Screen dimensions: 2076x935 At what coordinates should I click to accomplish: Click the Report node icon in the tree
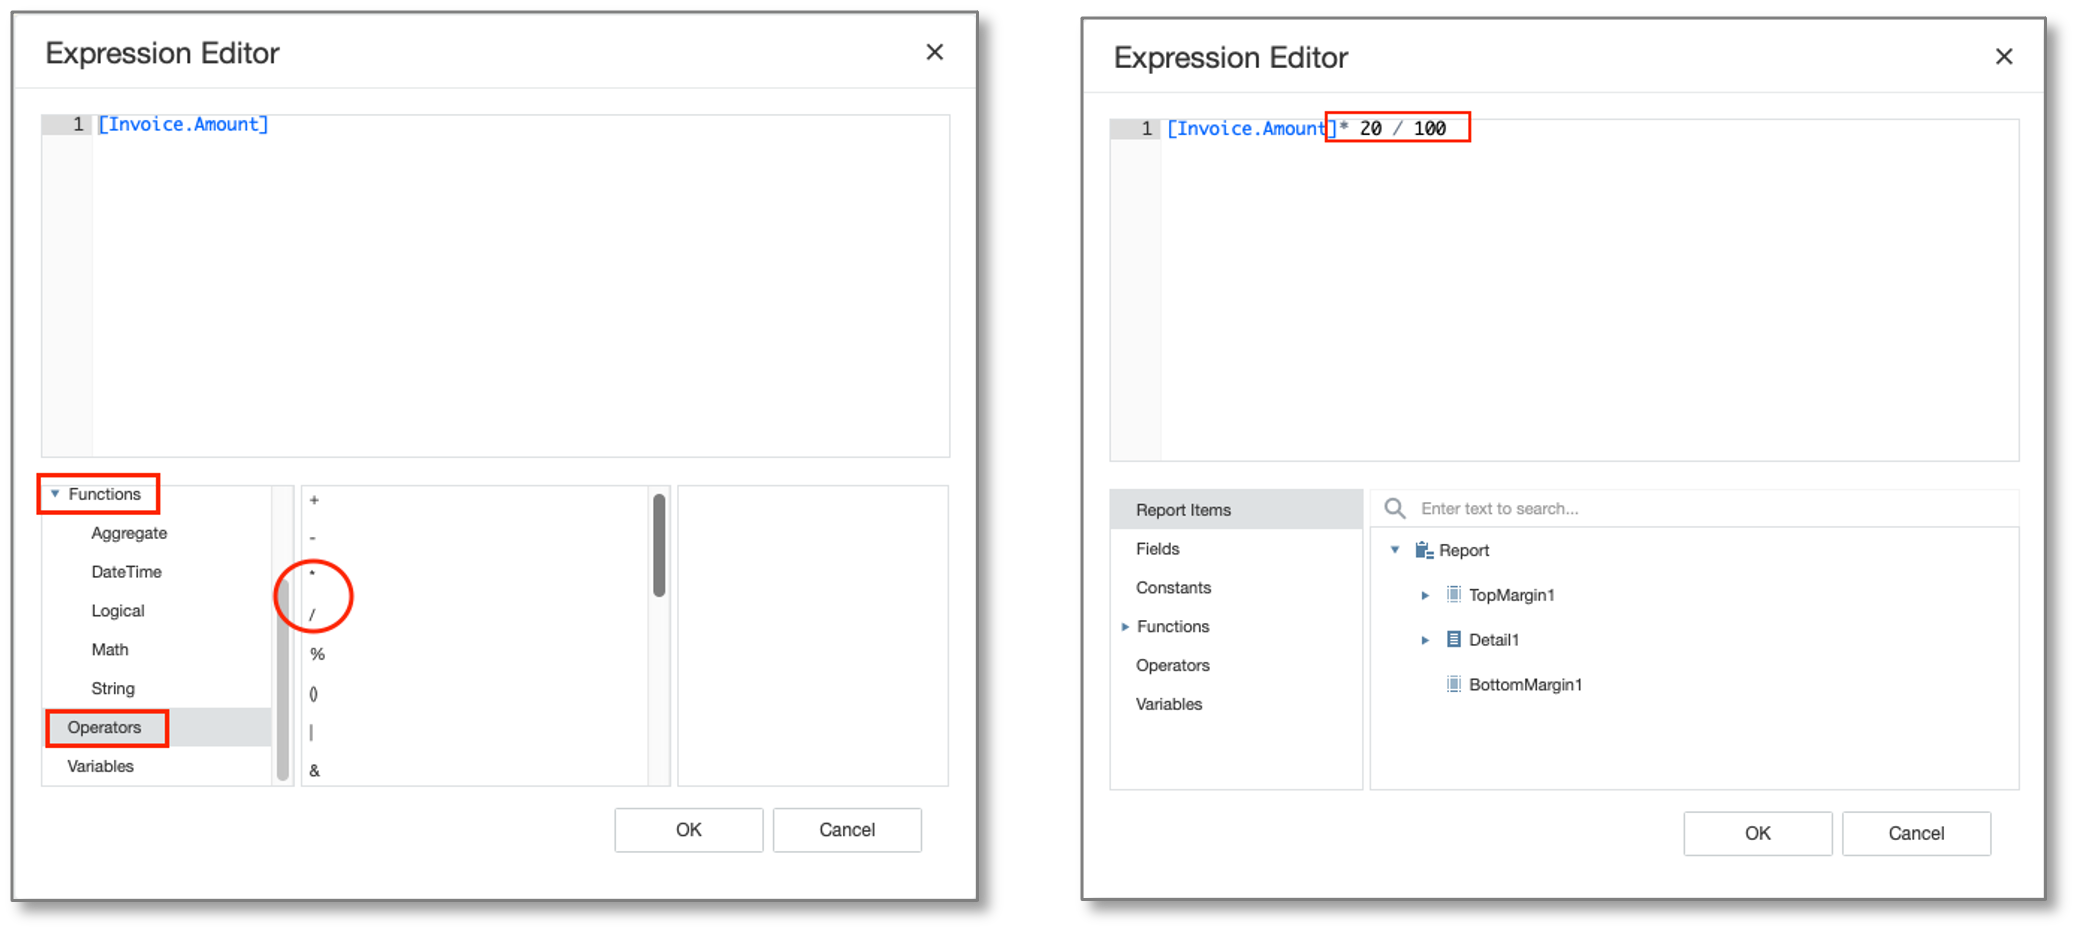(x=1422, y=550)
